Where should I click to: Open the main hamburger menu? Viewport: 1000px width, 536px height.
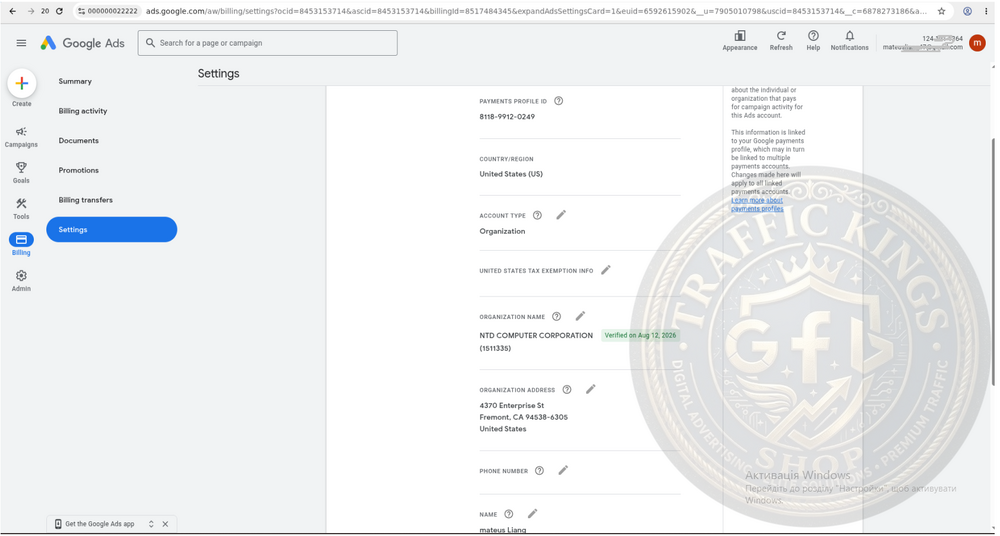point(21,43)
